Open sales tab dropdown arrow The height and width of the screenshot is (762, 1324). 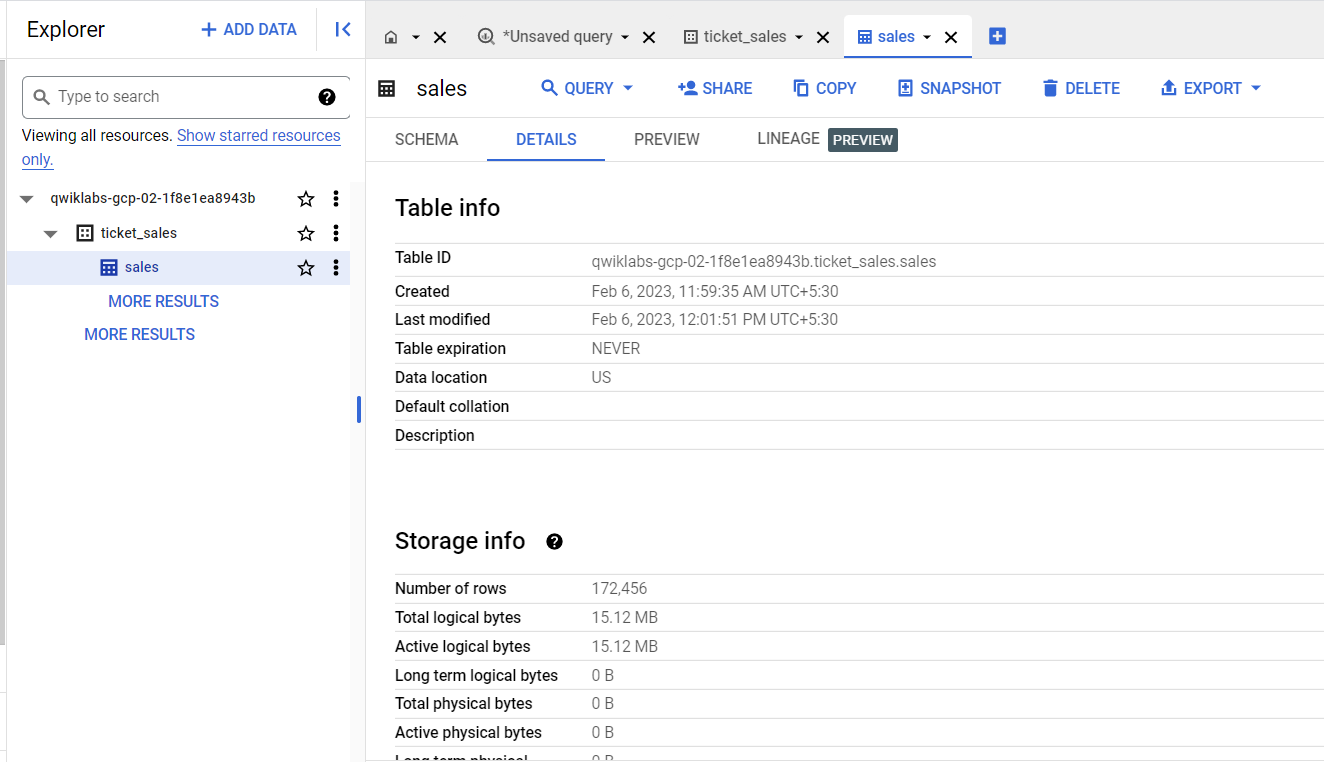pyautogui.click(x=927, y=37)
